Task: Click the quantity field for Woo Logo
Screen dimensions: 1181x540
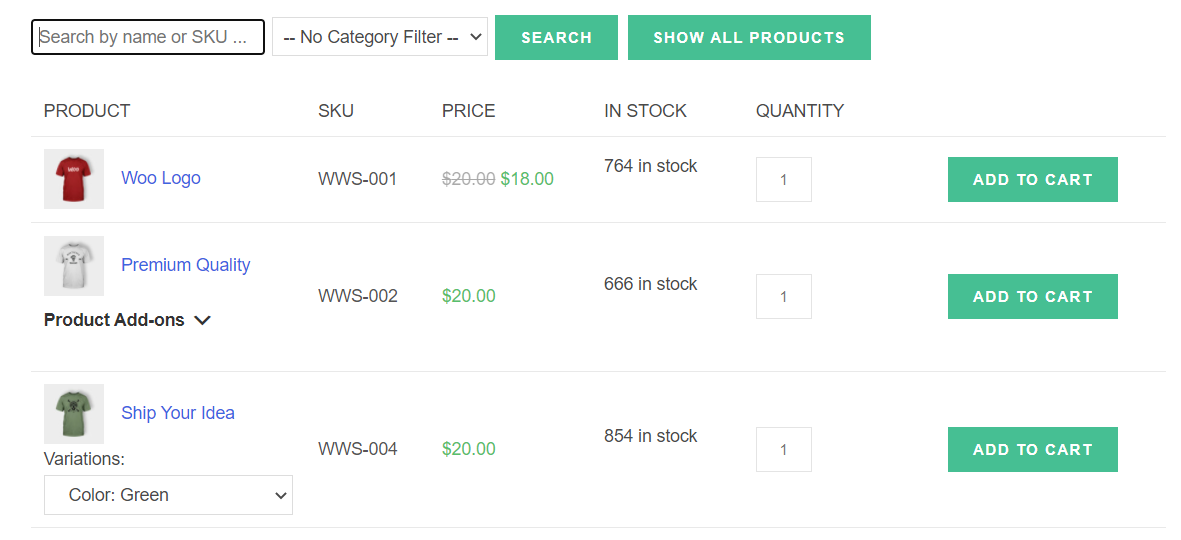Action: click(784, 180)
